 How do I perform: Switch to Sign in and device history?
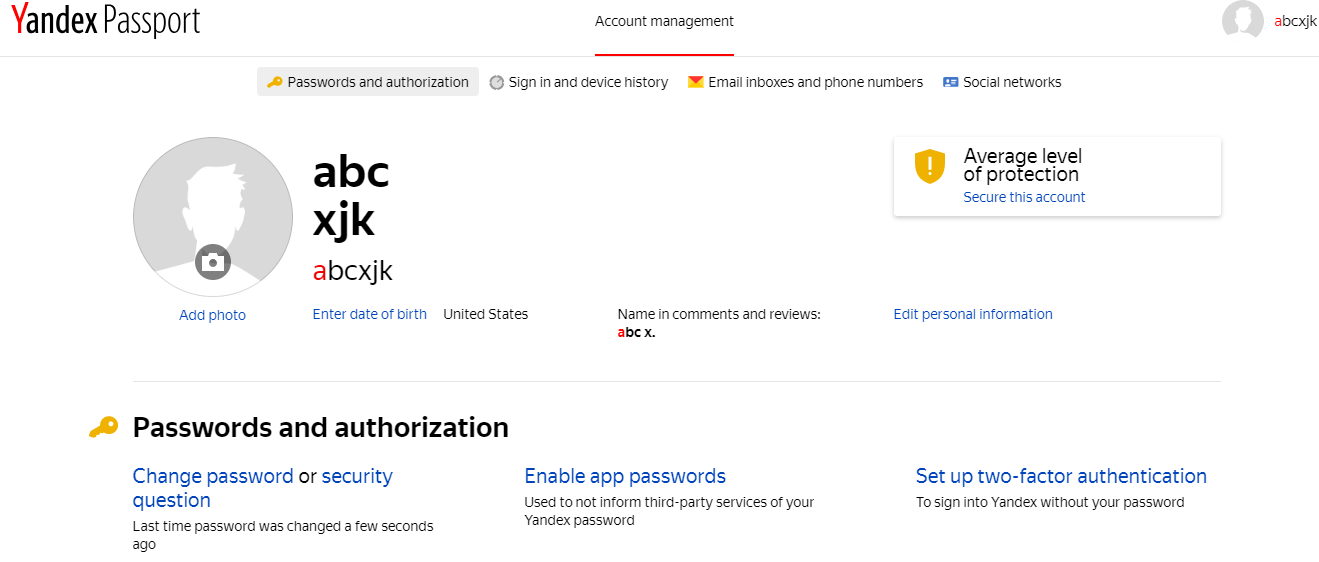(588, 82)
